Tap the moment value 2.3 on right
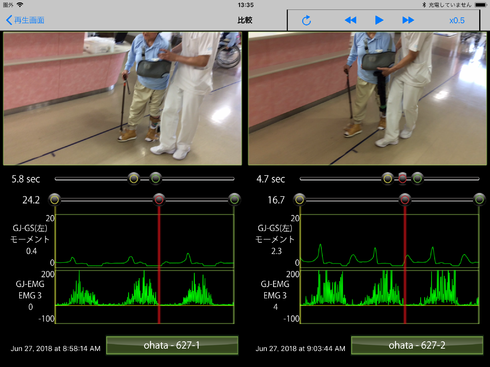Image resolution: width=490 pixels, height=367 pixels. 276,251
